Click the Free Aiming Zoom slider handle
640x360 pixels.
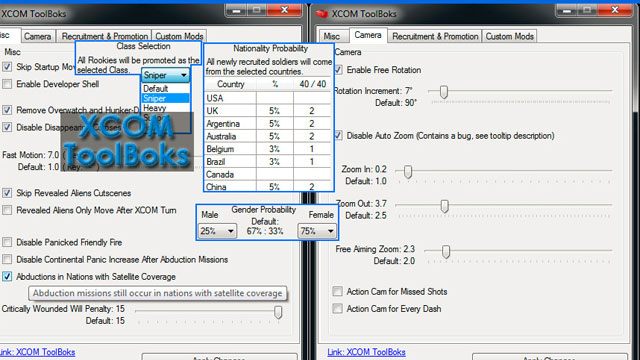pyautogui.click(x=446, y=251)
